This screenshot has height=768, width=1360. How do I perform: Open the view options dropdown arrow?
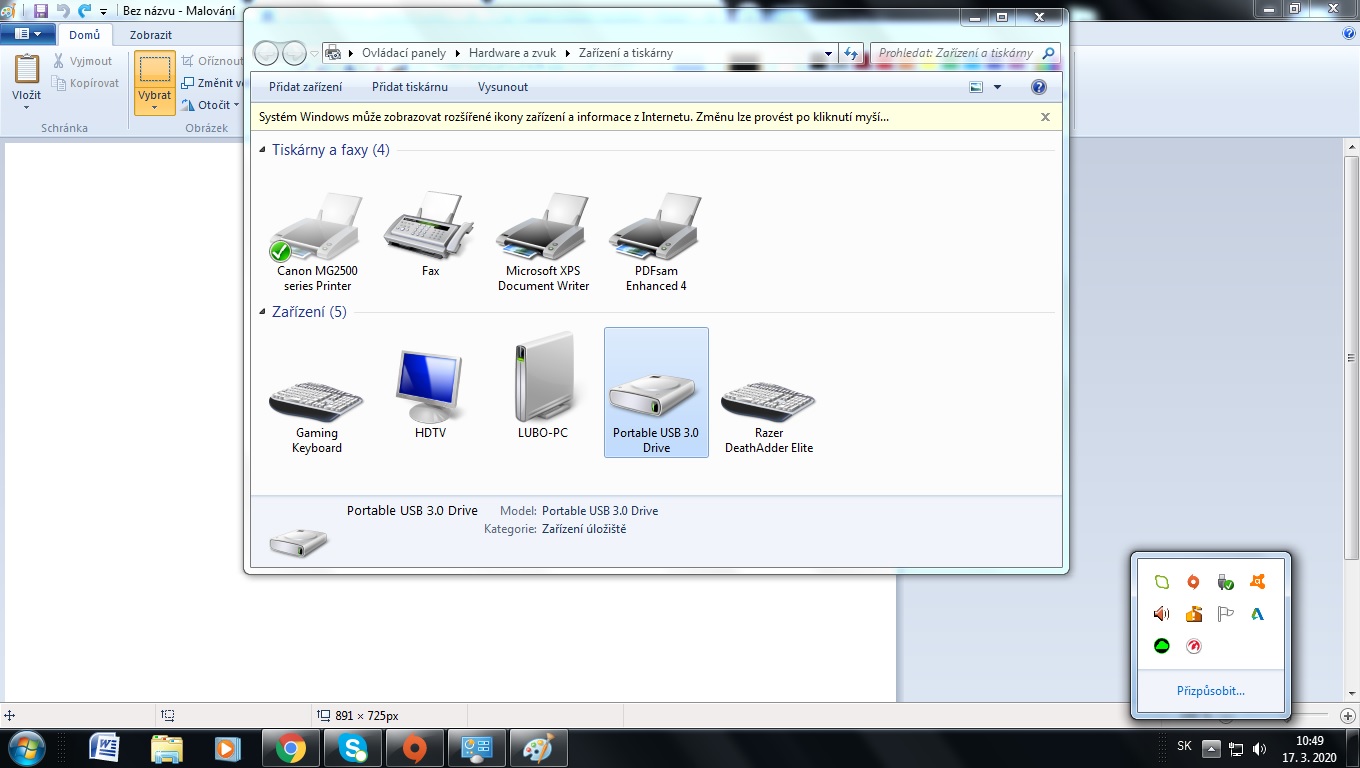(997, 87)
